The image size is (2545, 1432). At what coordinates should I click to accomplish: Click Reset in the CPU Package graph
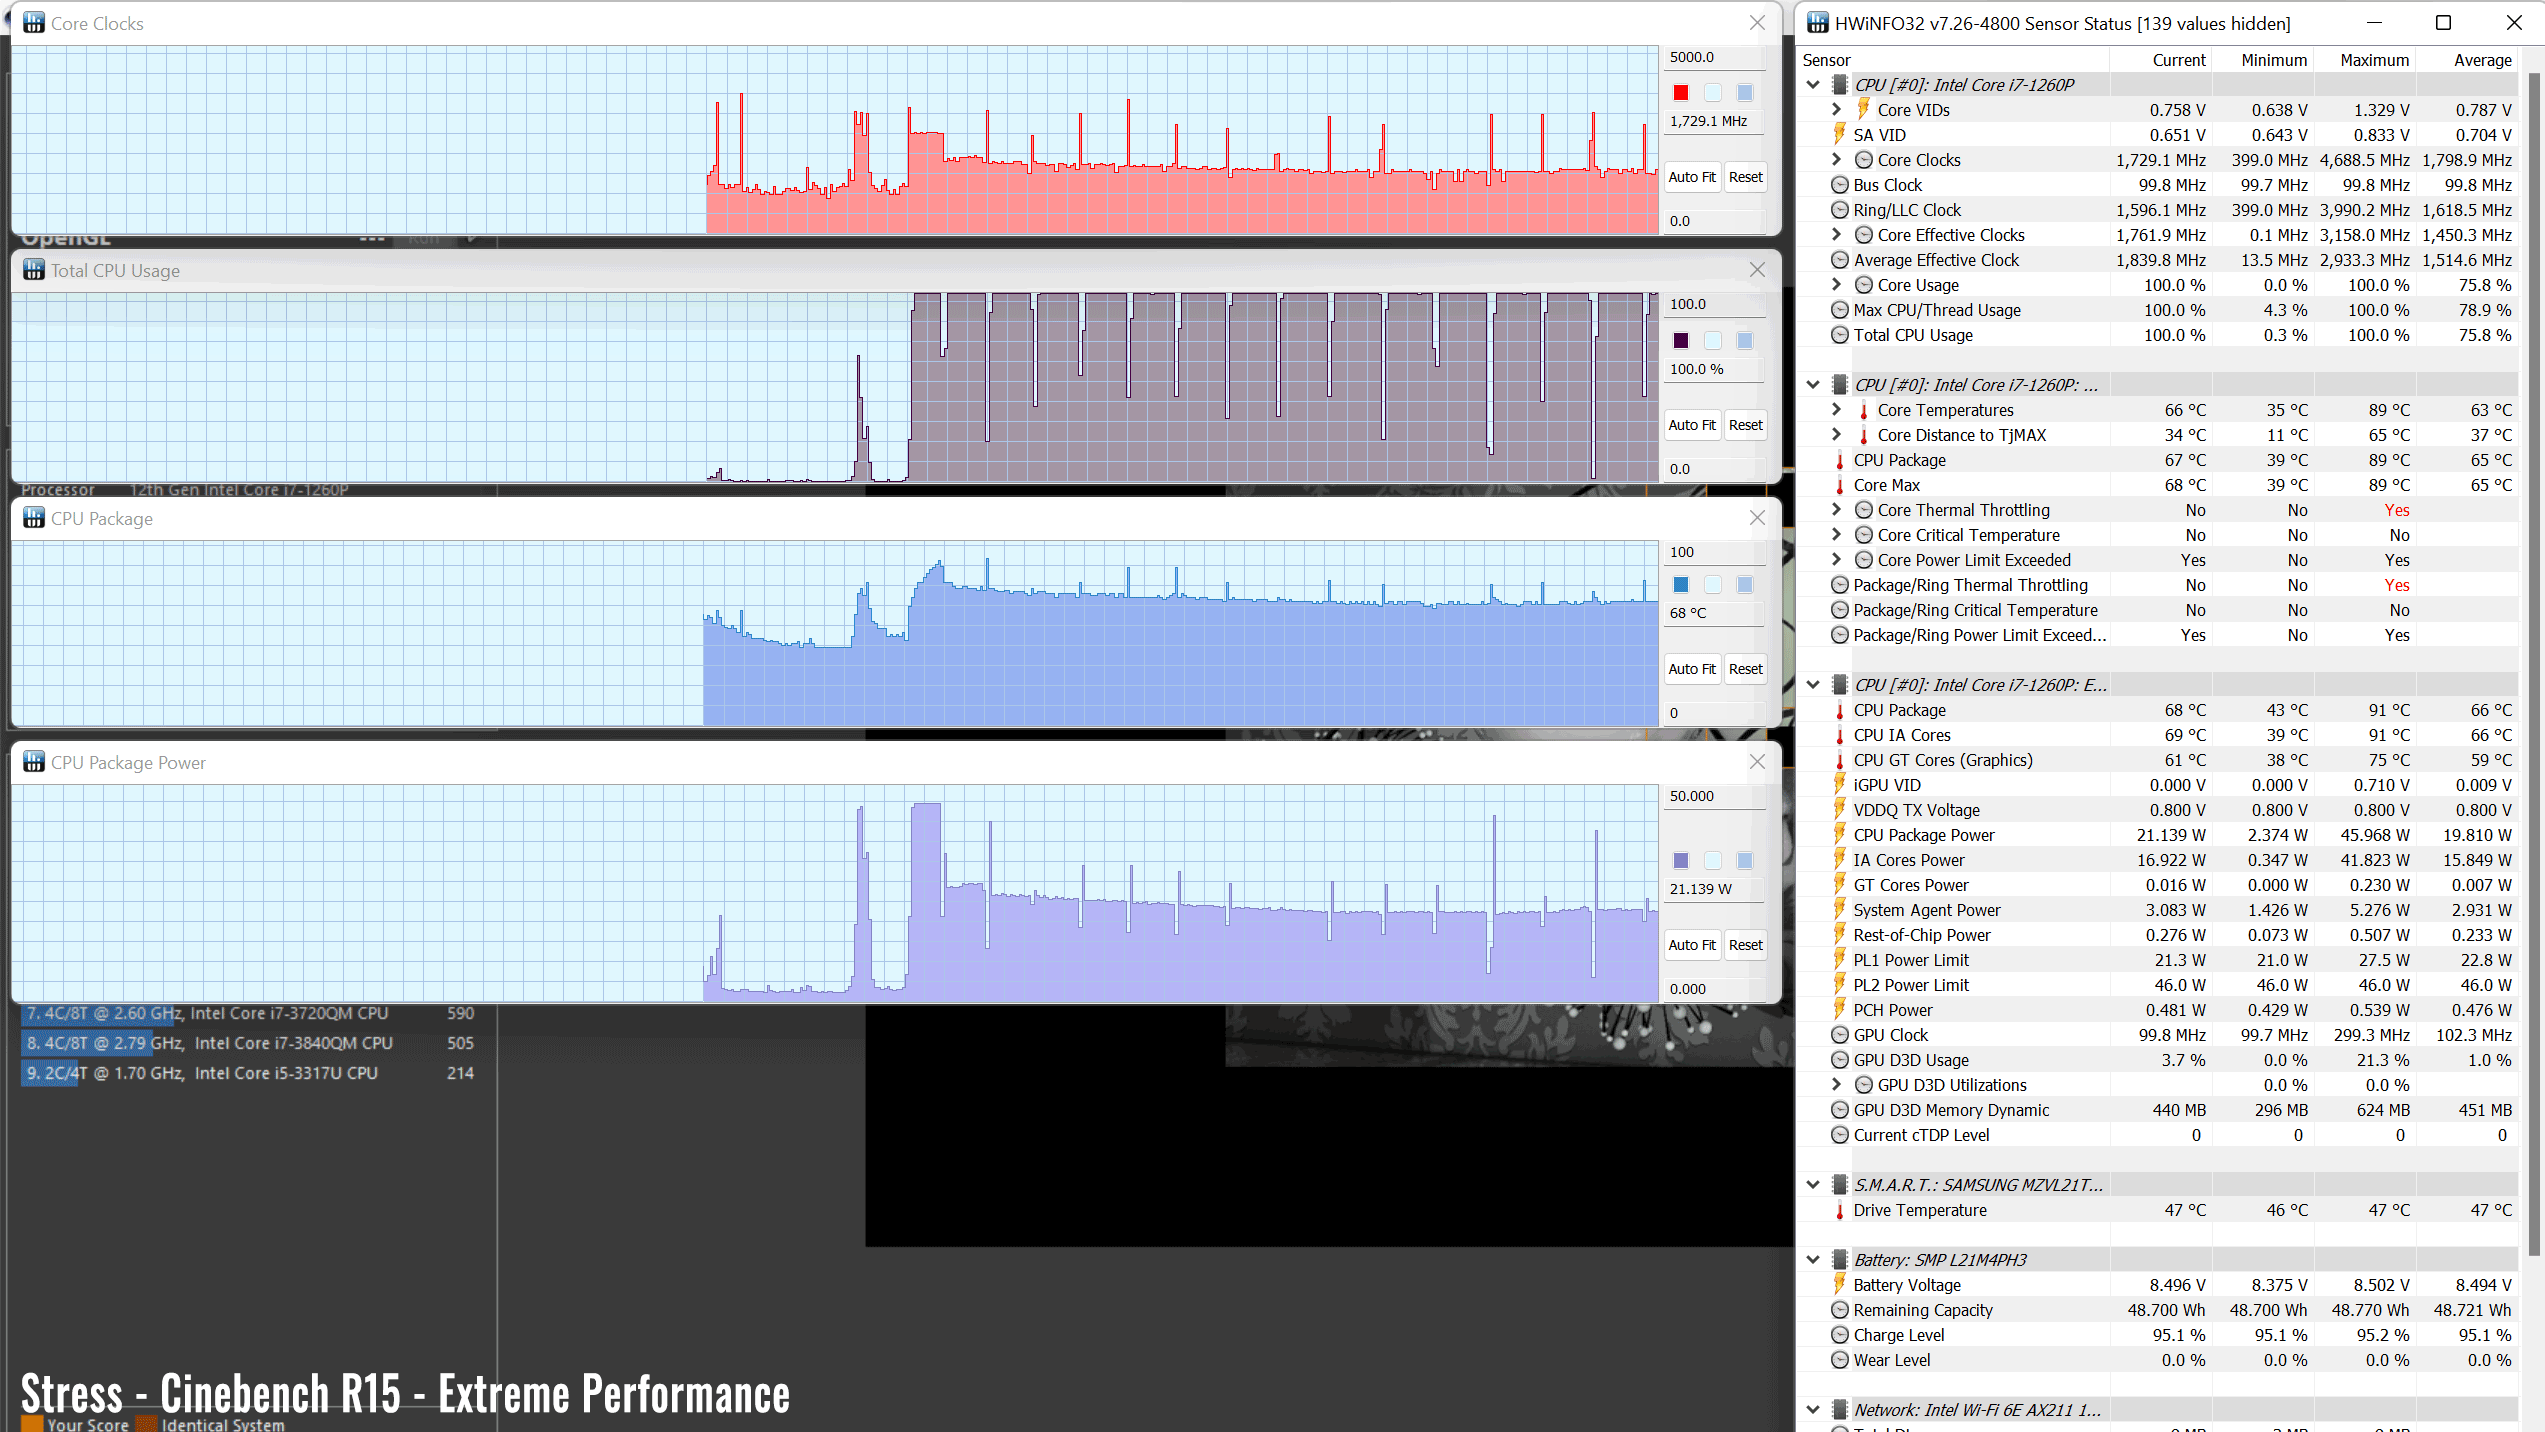tap(1745, 669)
